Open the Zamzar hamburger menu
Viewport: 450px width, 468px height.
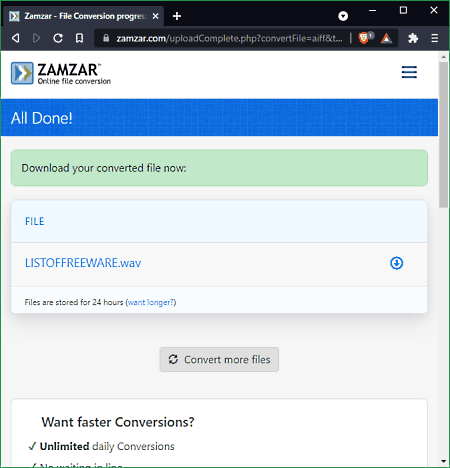pyautogui.click(x=409, y=72)
